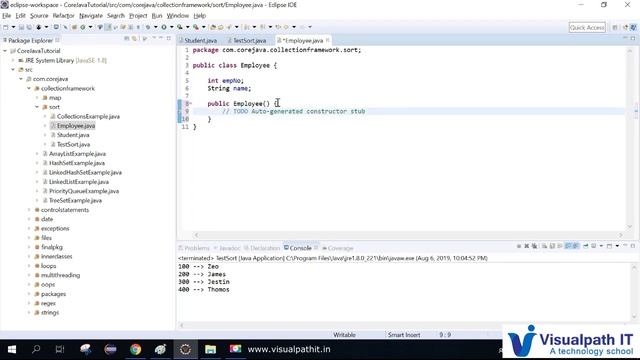Close the Employee.java editor tab
Screen dimensions: 640x360
(x=328, y=40)
